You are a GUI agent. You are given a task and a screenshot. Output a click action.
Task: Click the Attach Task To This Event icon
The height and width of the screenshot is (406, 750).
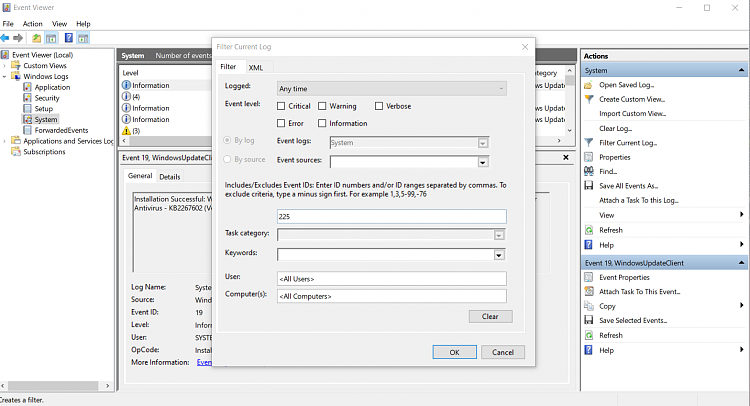(589, 292)
